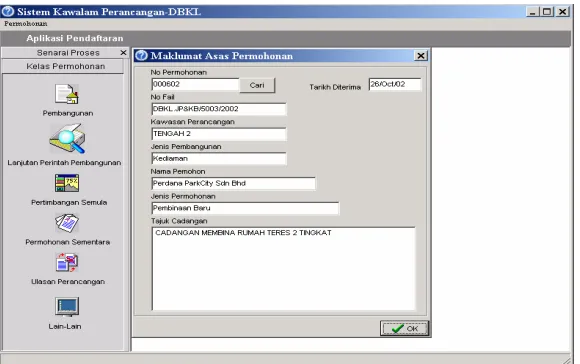Click the Tarikh Diterima date field

click(x=395, y=84)
